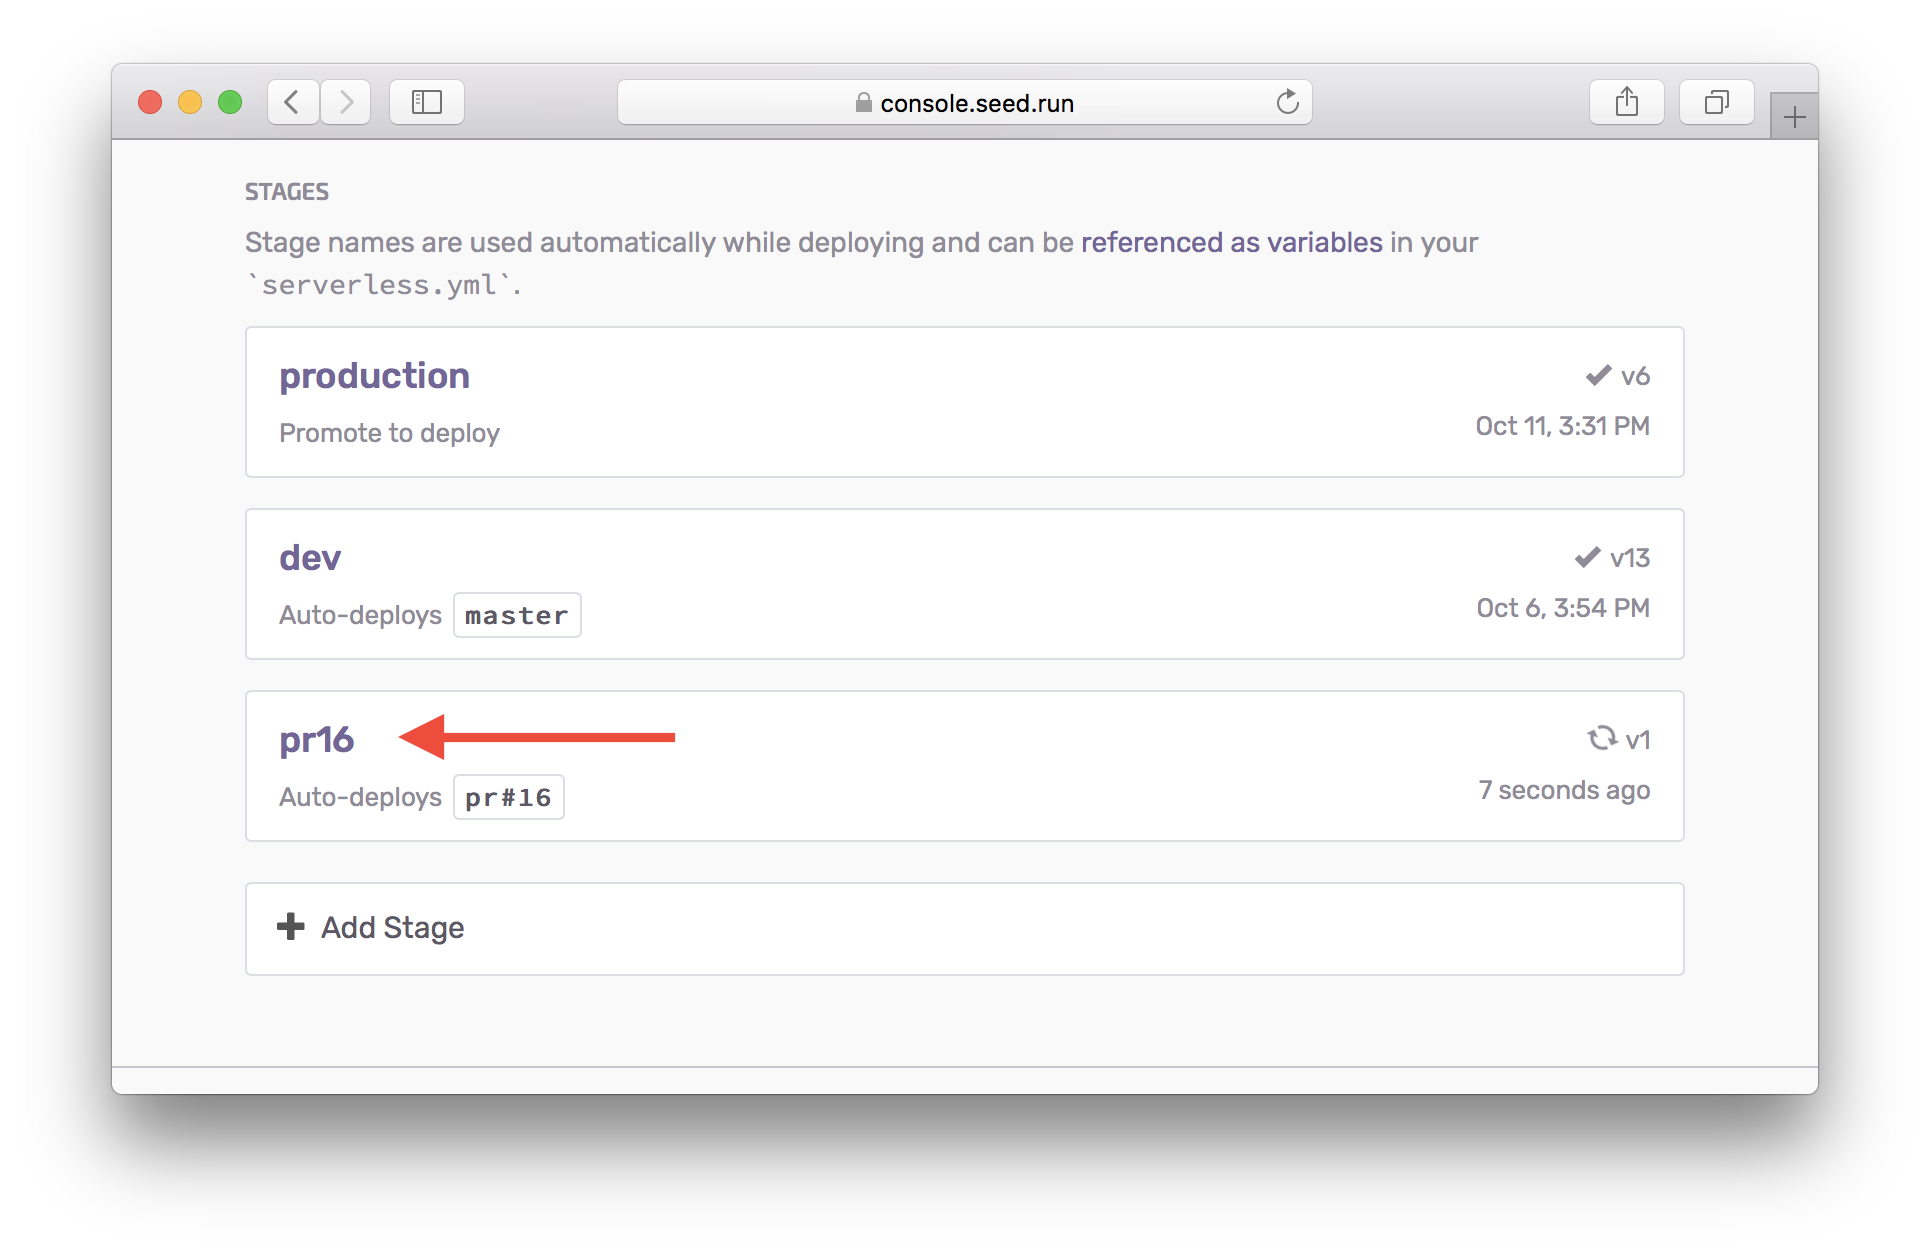Open the pr16 stage

(x=316, y=739)
